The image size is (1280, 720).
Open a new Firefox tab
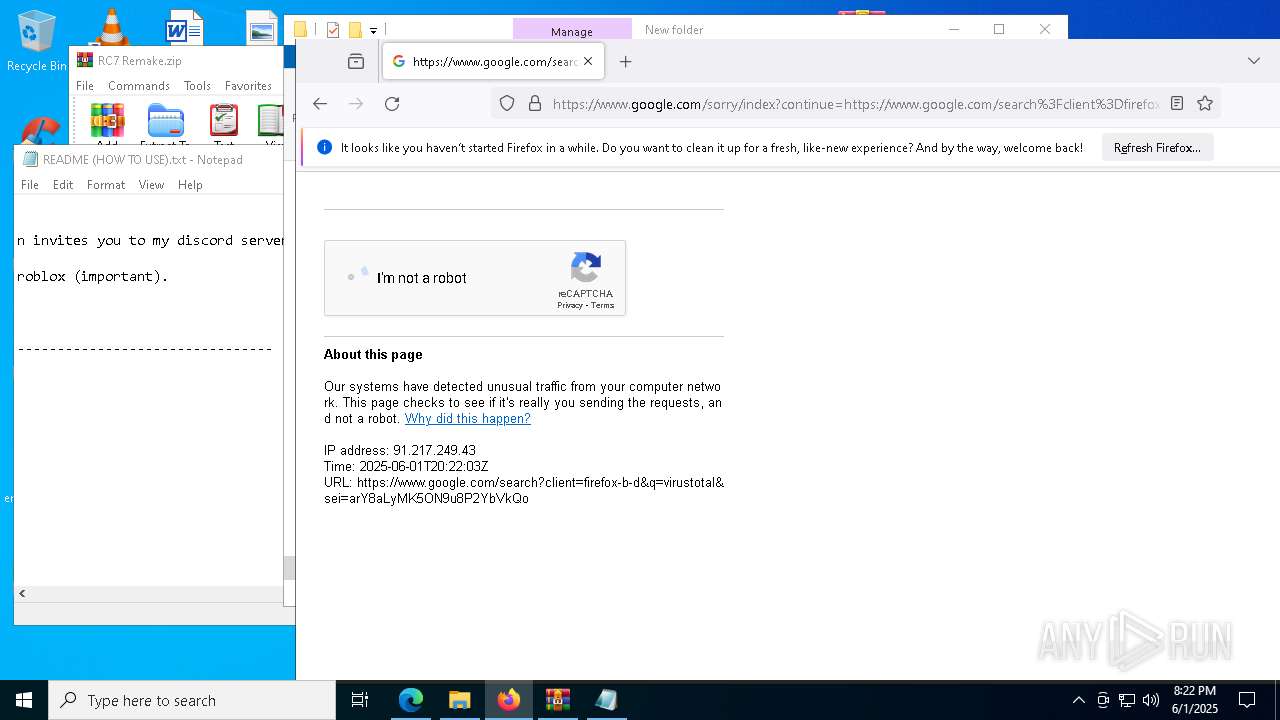[625, 61]
